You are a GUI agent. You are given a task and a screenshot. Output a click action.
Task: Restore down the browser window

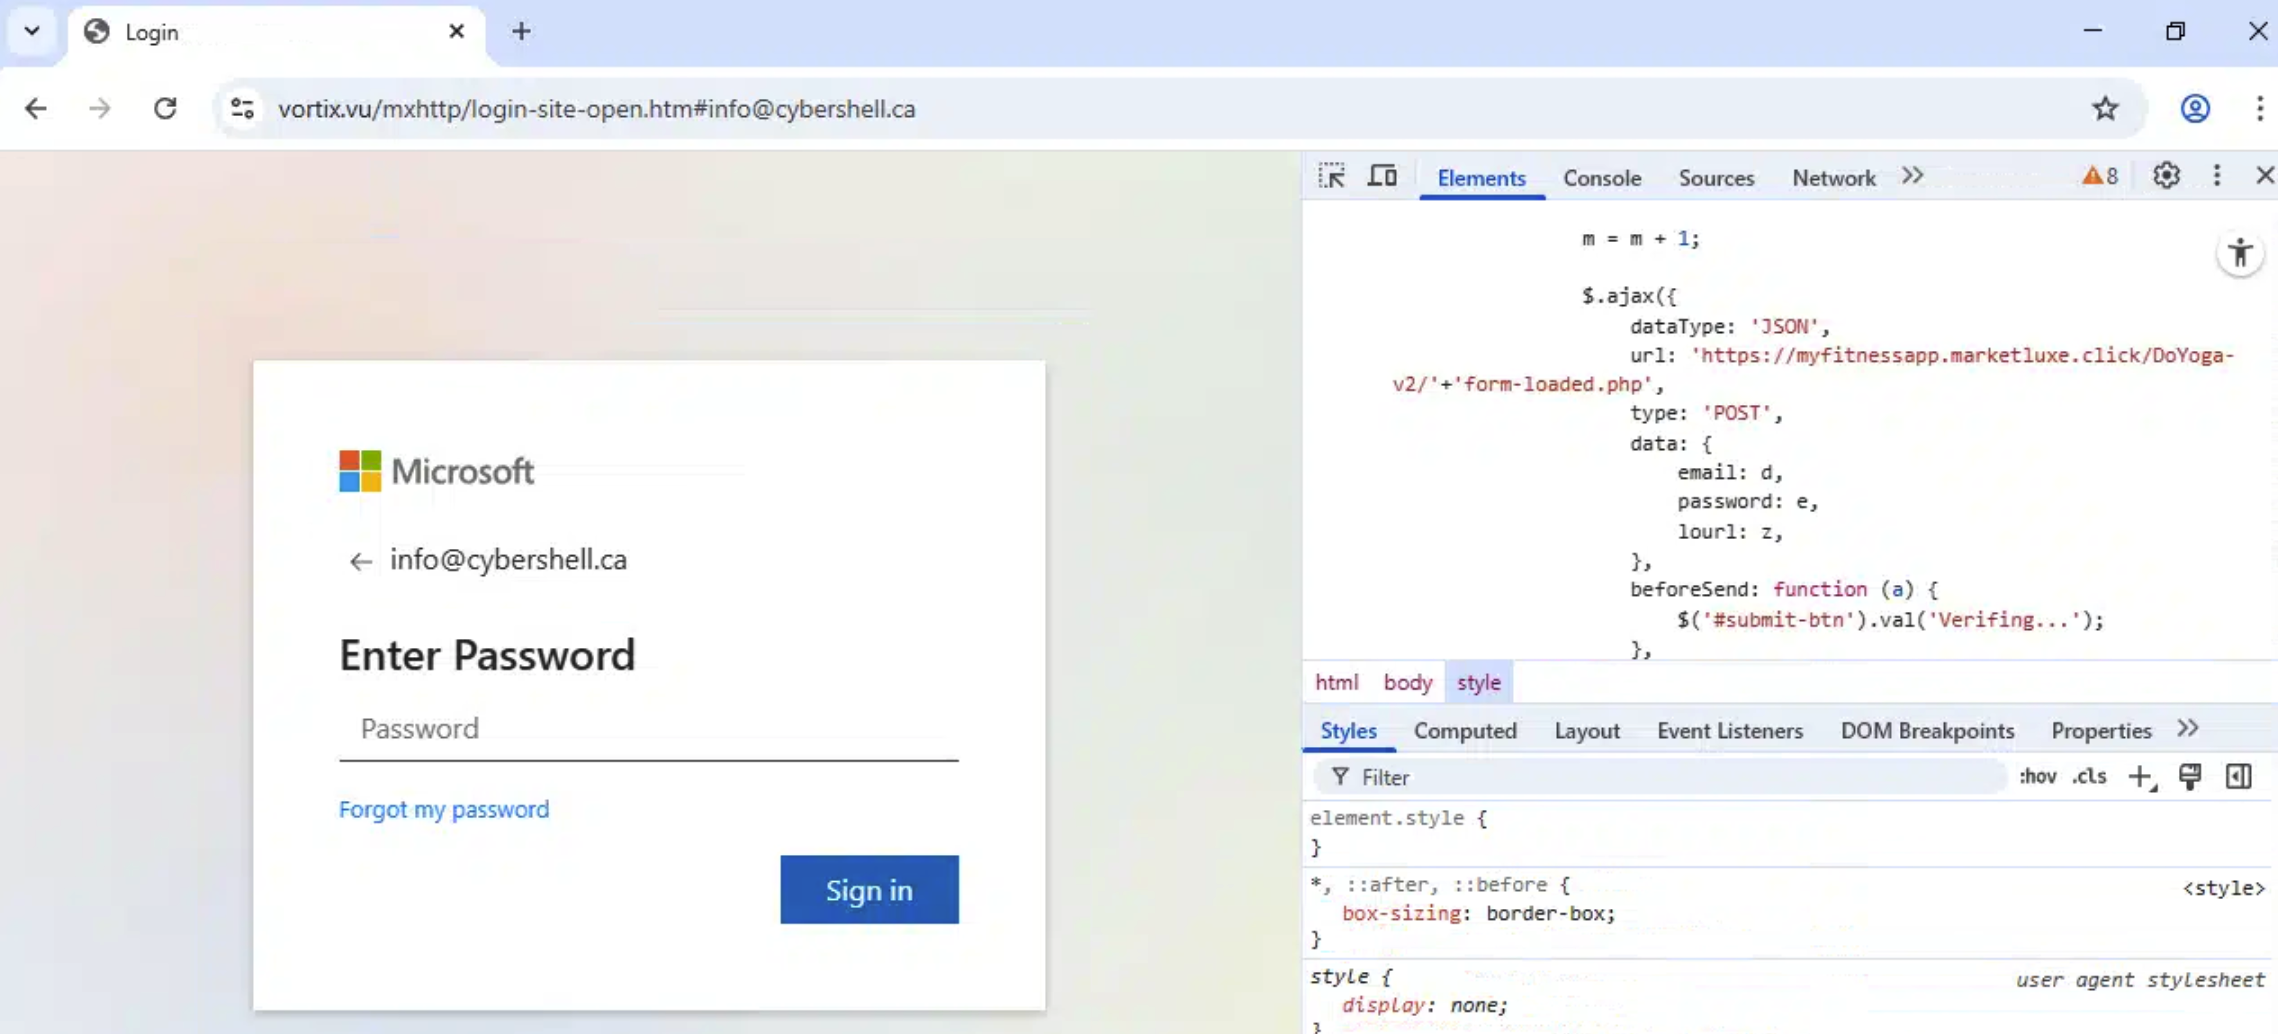pos(2175,31)
